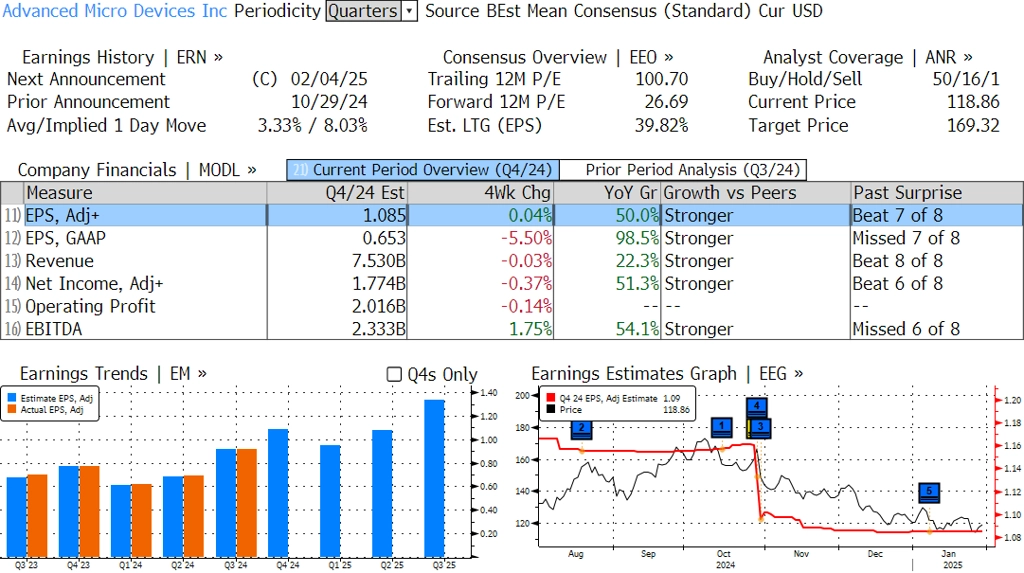Screen dimensions: 1024x573
Task: Click the Cur USD currency field
Action: pos(790,11)
